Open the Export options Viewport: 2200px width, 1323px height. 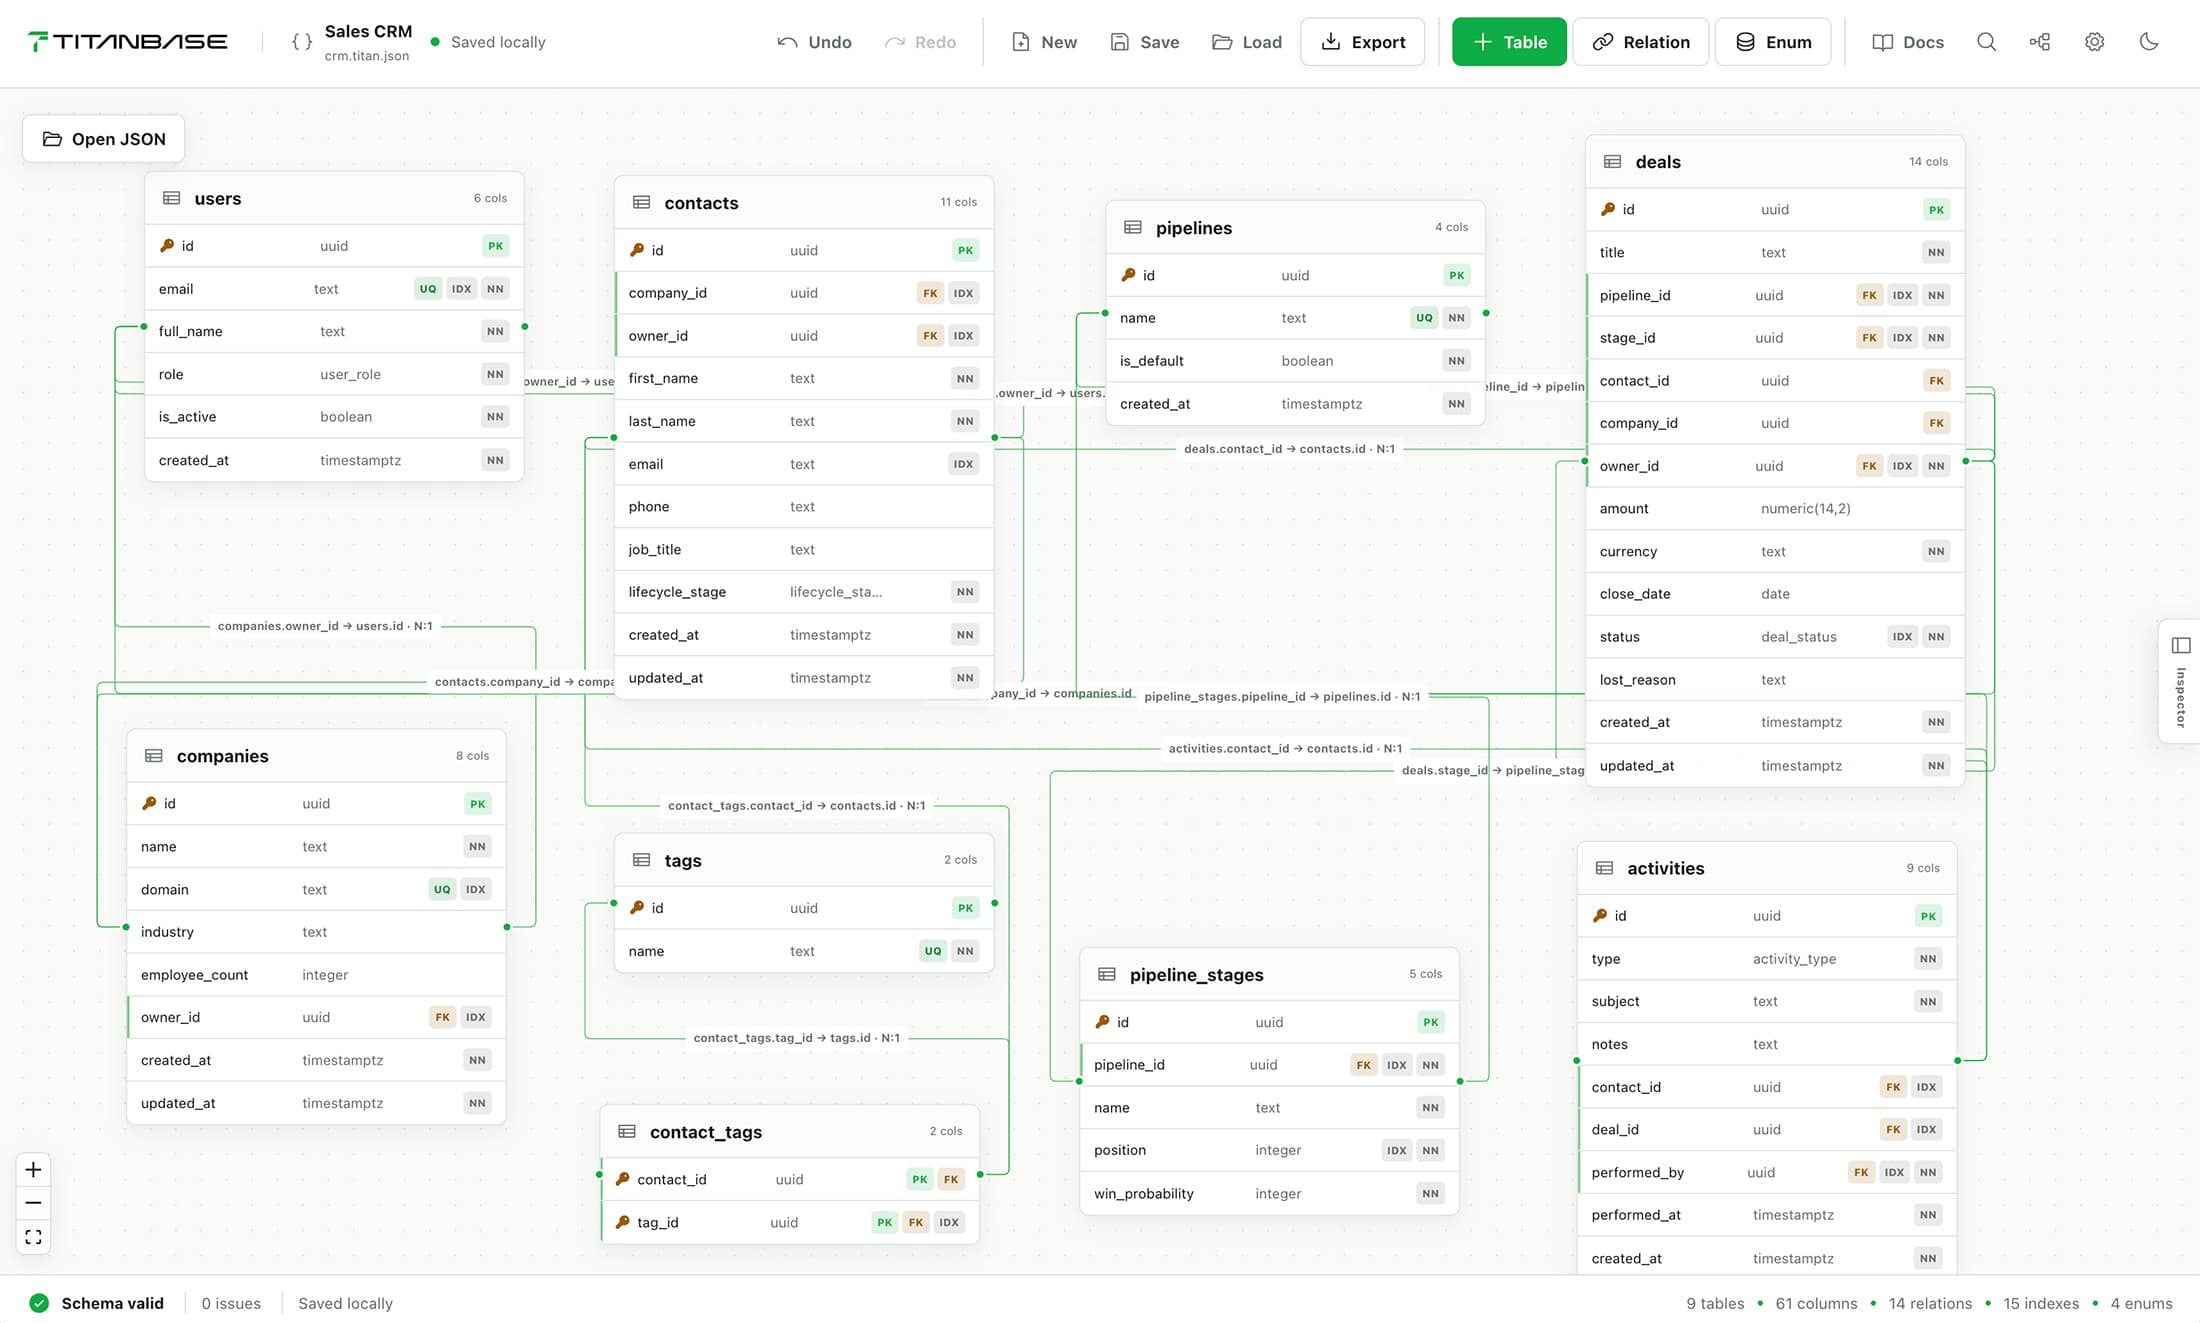(x=1363, y=42)
